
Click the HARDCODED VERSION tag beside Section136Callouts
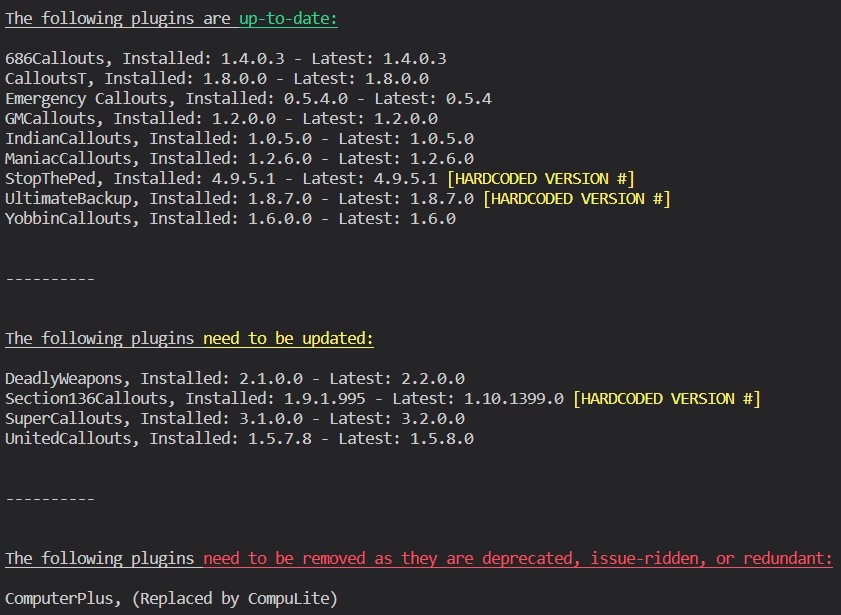click(x=666, y=399)
